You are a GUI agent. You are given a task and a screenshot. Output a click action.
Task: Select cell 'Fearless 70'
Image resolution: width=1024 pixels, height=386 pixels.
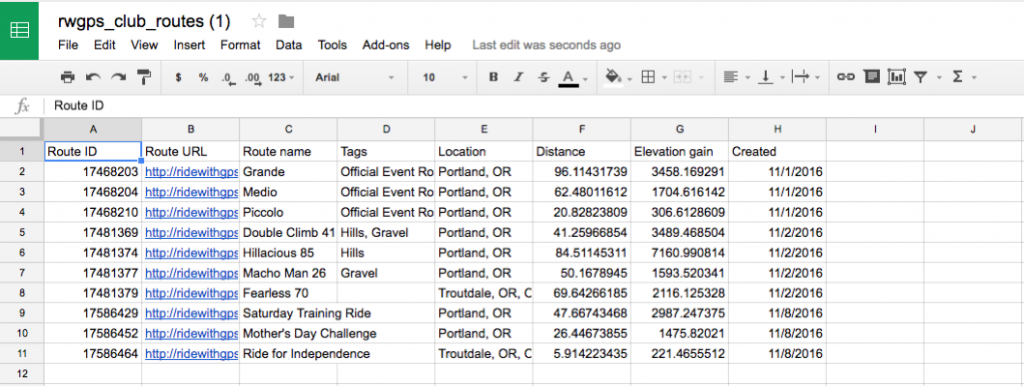point(288,293)
